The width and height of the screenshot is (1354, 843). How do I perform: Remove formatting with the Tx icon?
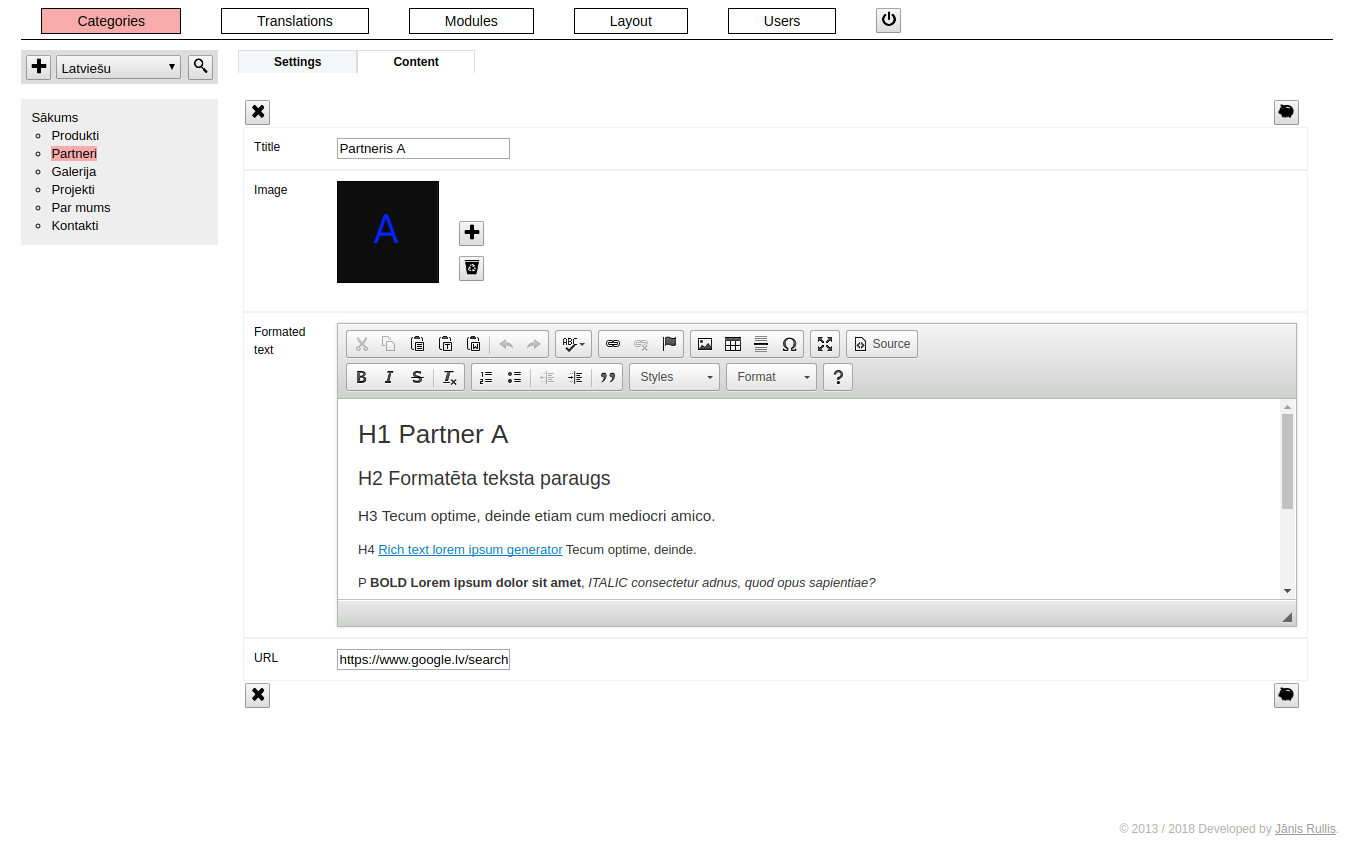coord(450,377)
